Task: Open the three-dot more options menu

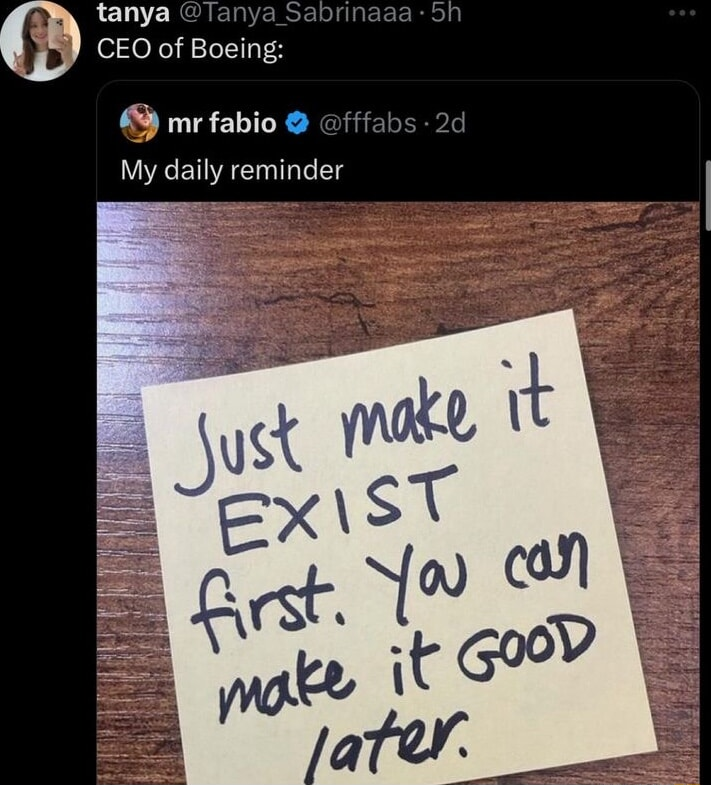Action: [682, 13]
